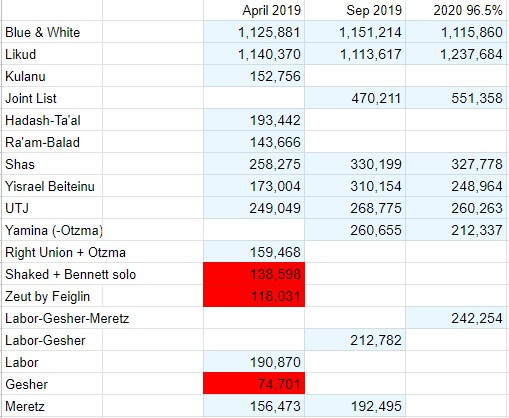Select Shas April value 258,275
This screenshot has height=418, width=509.
click(254, 164)
